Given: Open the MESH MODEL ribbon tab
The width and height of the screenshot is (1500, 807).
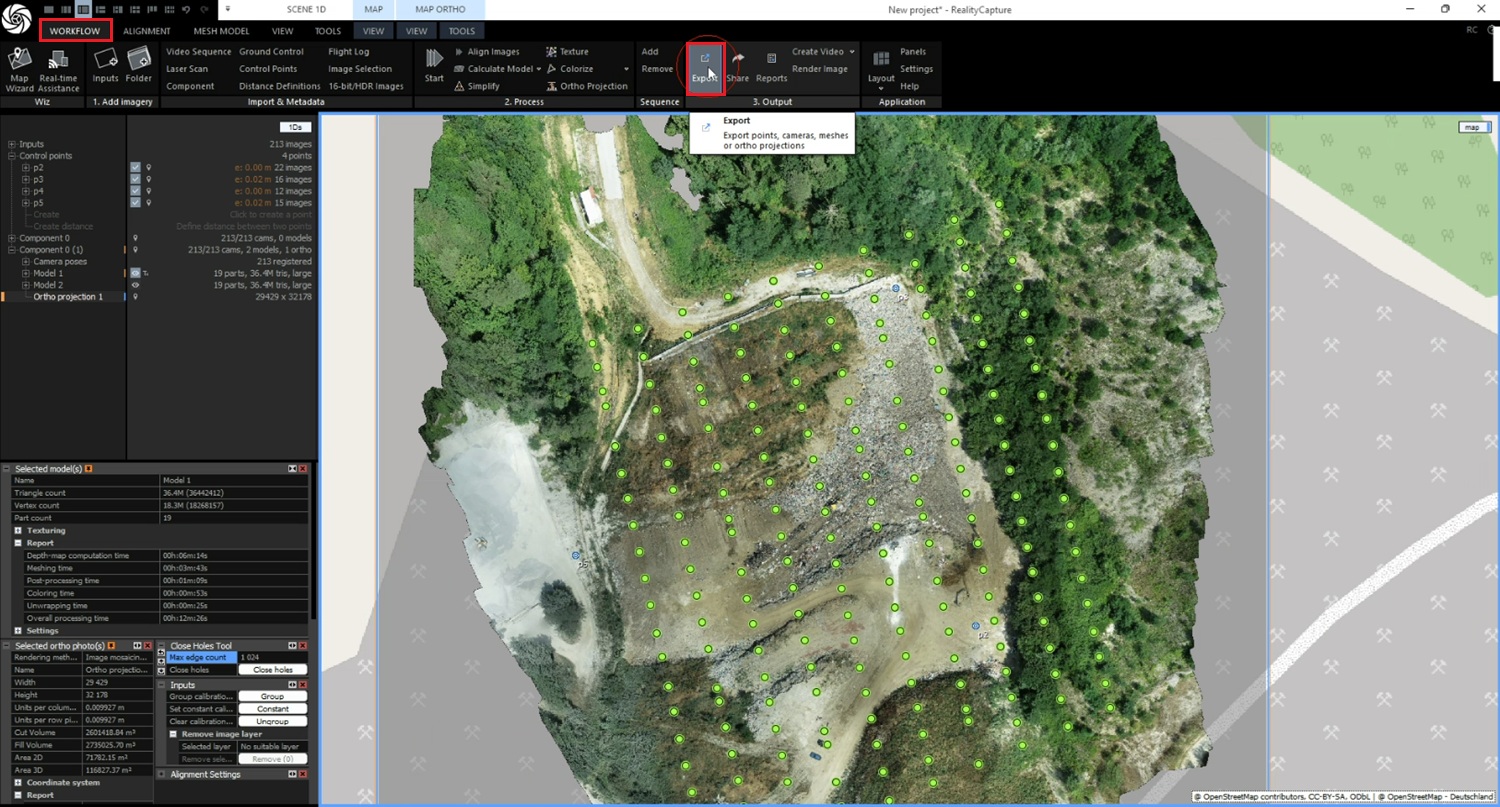Looking at the screenshot, I should (x=221, y=31).
